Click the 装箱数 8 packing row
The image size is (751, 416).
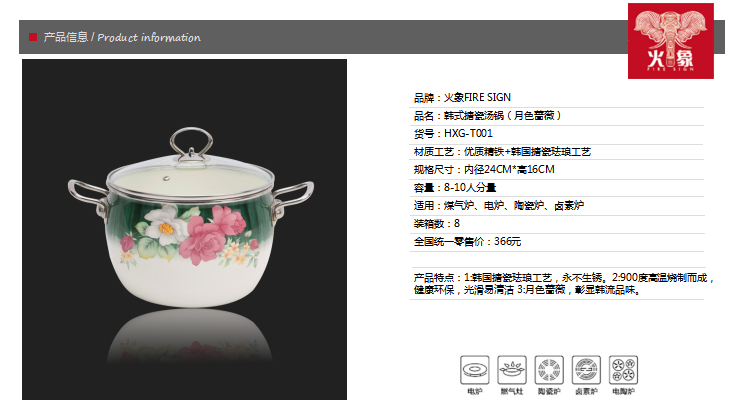point(557,224)
